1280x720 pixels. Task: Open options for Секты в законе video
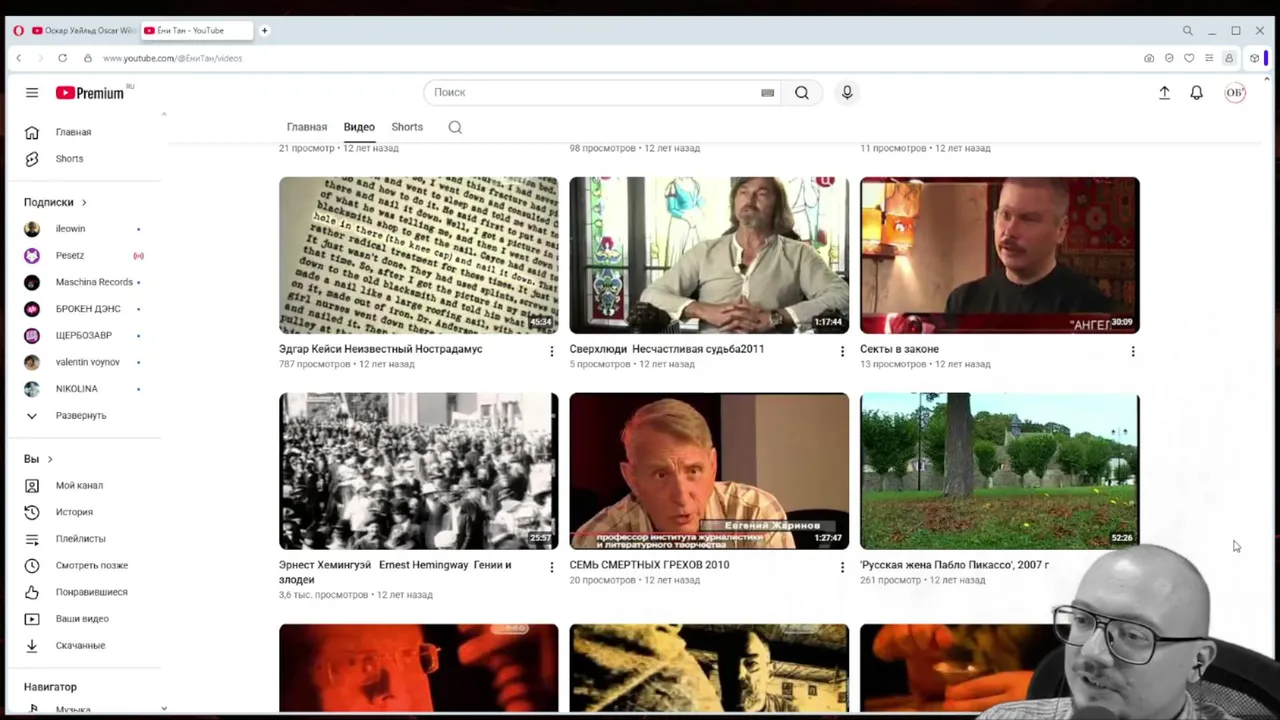1133,351
